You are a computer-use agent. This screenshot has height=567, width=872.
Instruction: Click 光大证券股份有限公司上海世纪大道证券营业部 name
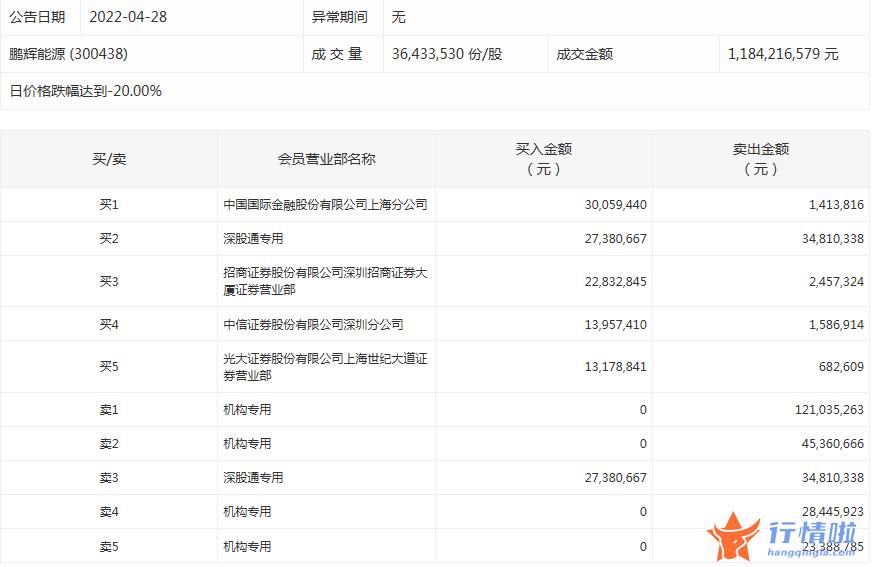(325, 367)
